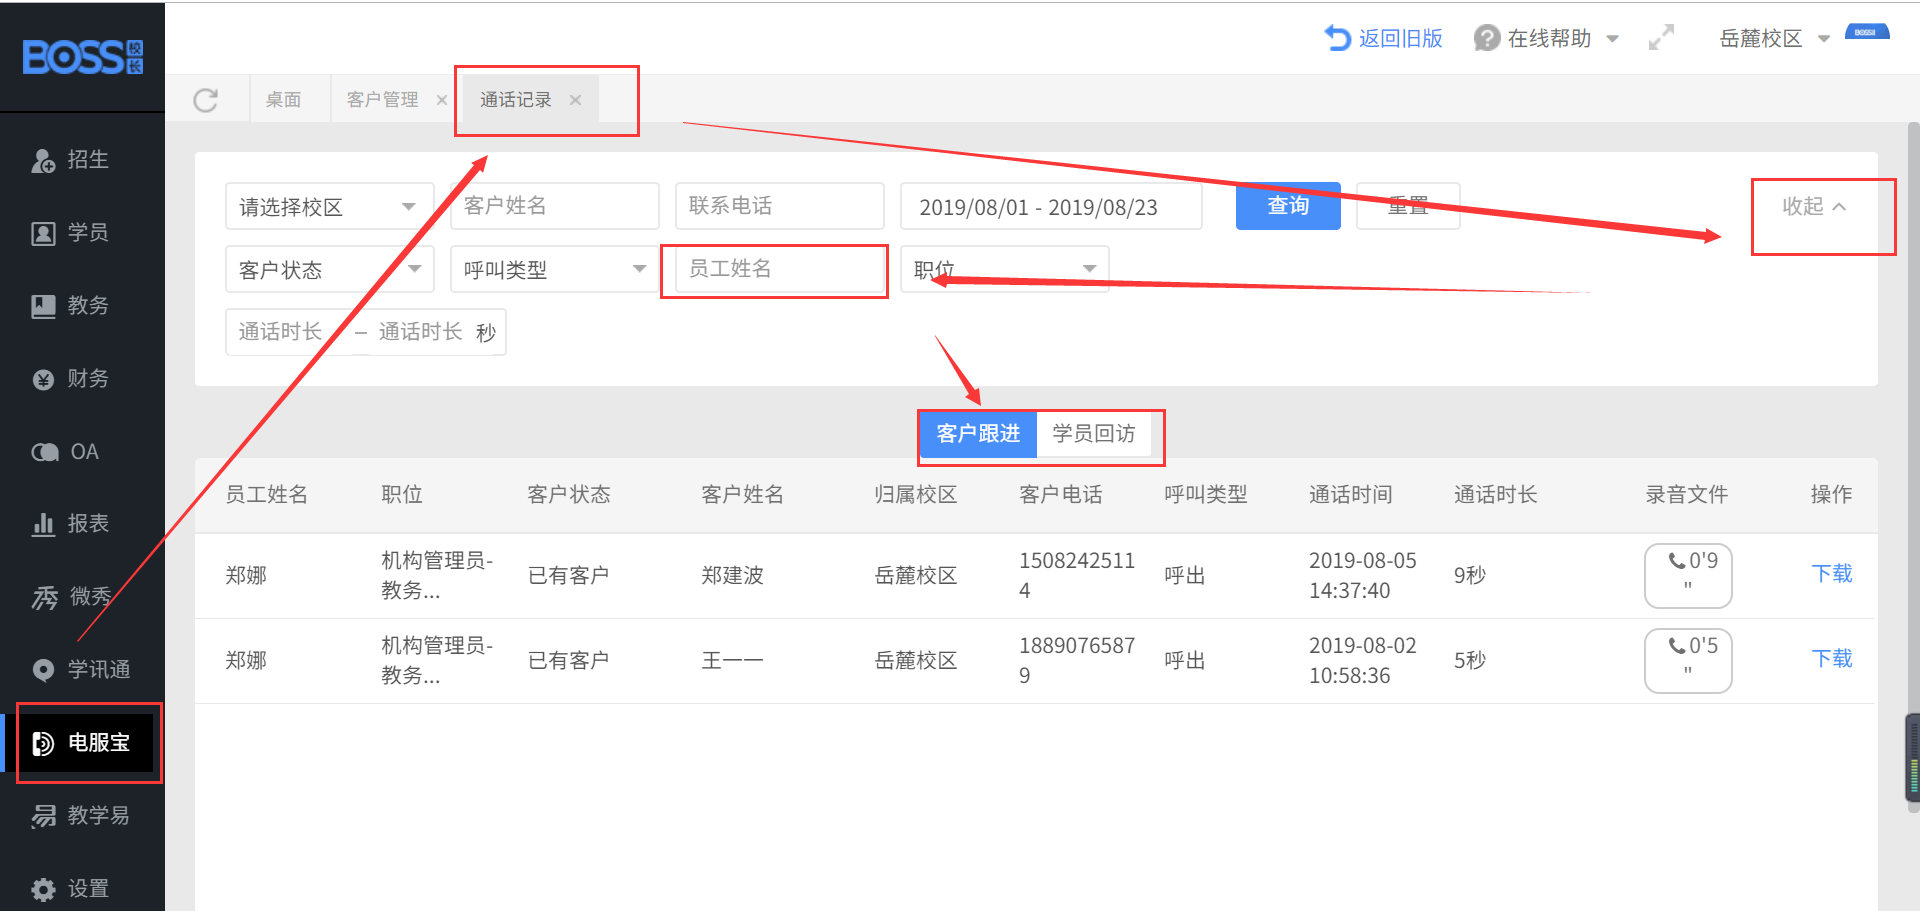Click the phone number 15082425114
Image resolution: width=1920 pixels, height=911 pixels.
[1077, 575]
